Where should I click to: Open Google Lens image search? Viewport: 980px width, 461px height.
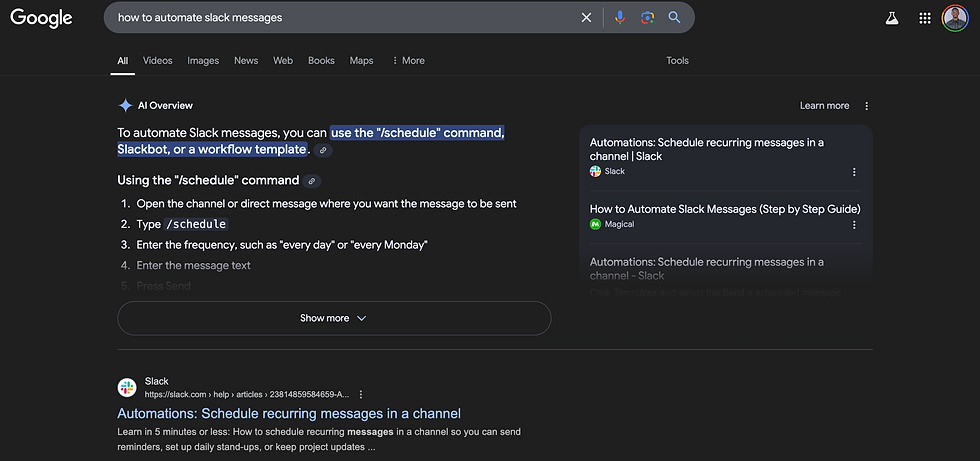pos(647,17)
